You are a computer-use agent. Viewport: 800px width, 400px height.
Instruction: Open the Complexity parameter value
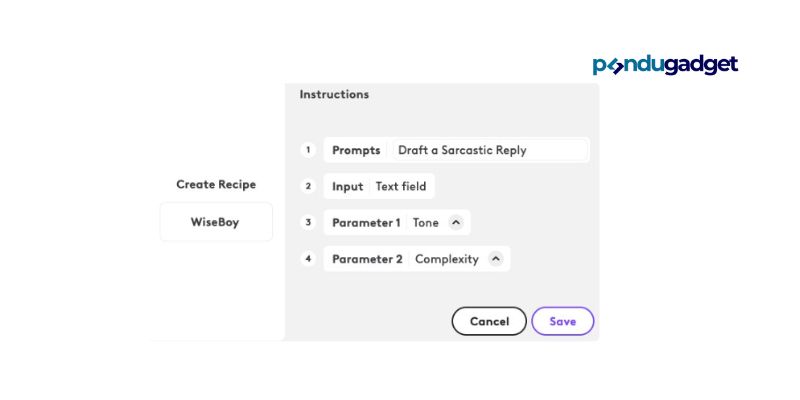[447, 259]
